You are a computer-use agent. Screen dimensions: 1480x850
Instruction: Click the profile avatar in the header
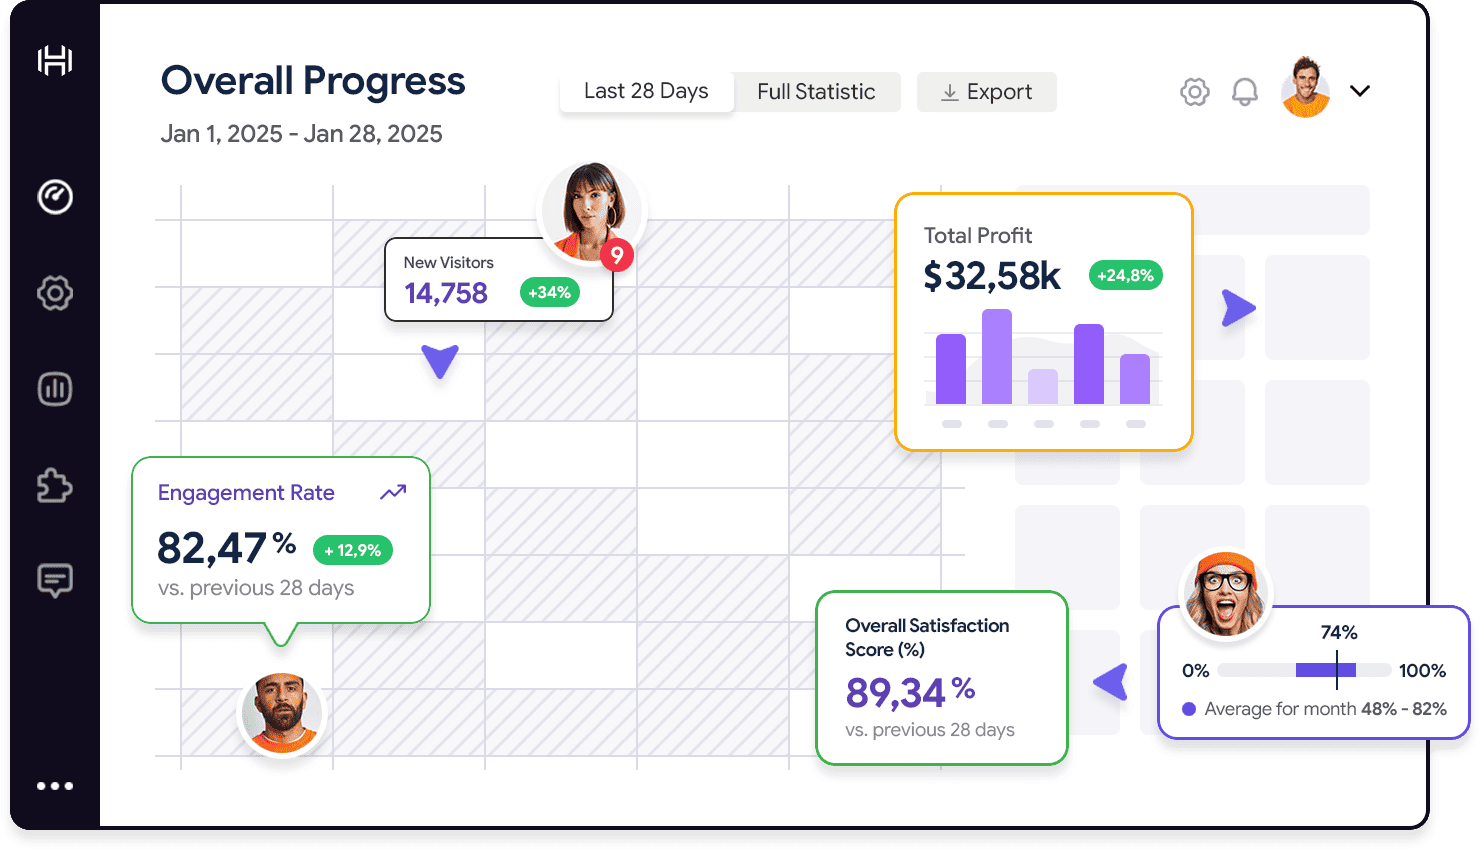(1305, 88)
